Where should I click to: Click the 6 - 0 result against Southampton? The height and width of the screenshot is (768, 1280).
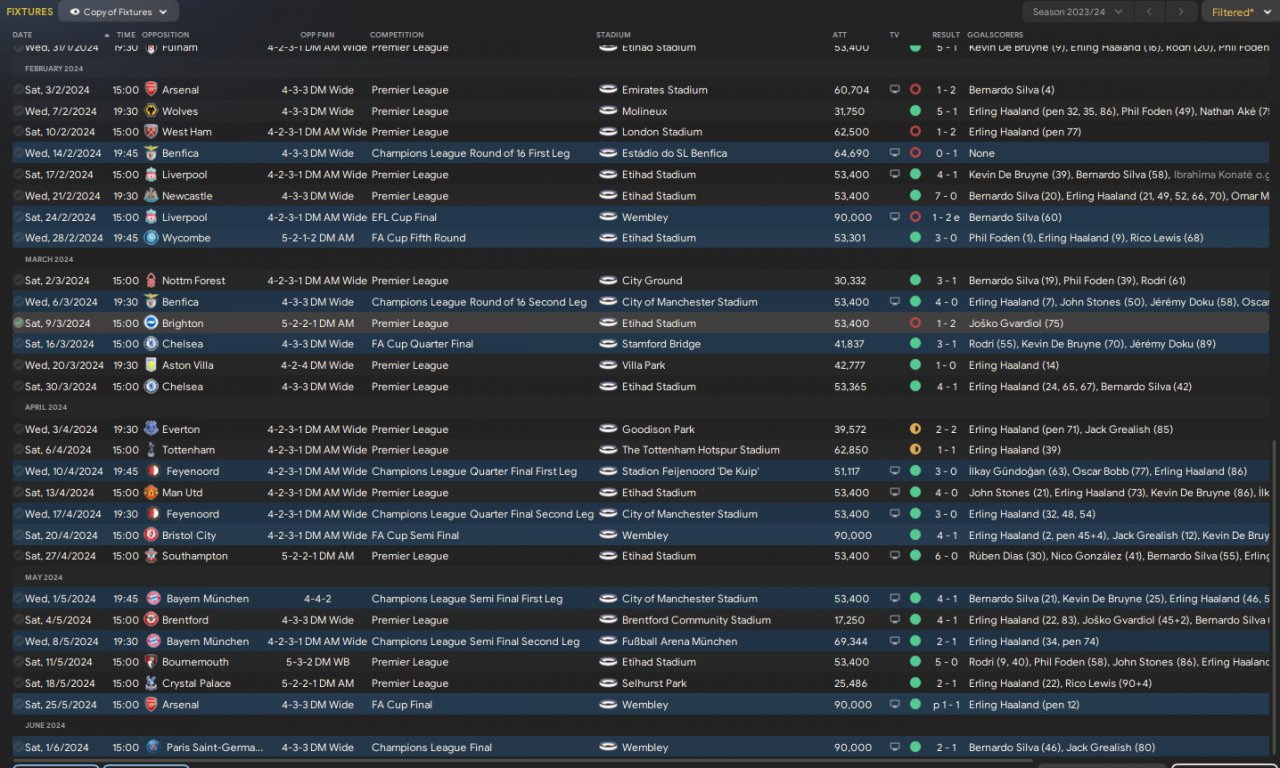[946, 556]
